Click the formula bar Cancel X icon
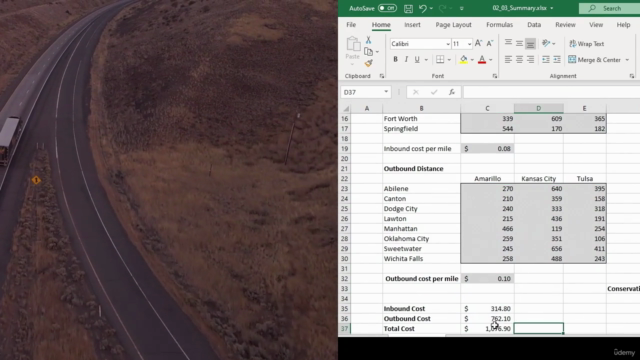 click(x=416, y=92)
